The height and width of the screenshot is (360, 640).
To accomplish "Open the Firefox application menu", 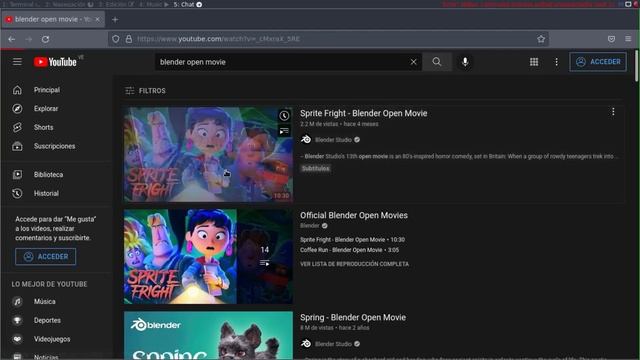I will (x=628, y=39).
